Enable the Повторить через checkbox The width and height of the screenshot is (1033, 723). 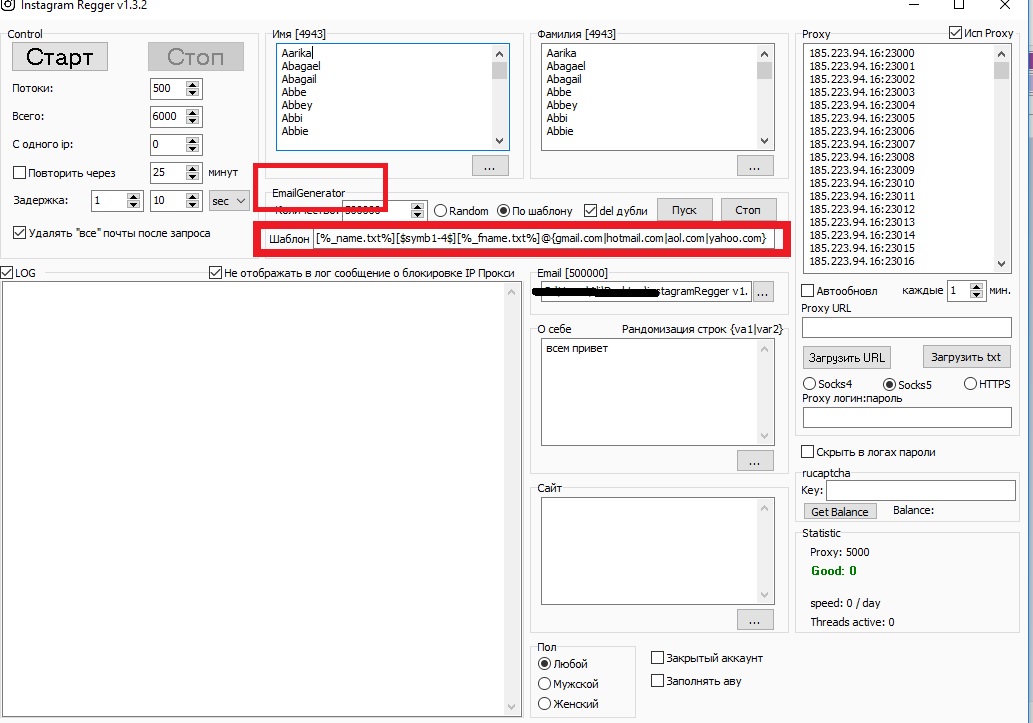pyautogui.click(x=19, y=173)
